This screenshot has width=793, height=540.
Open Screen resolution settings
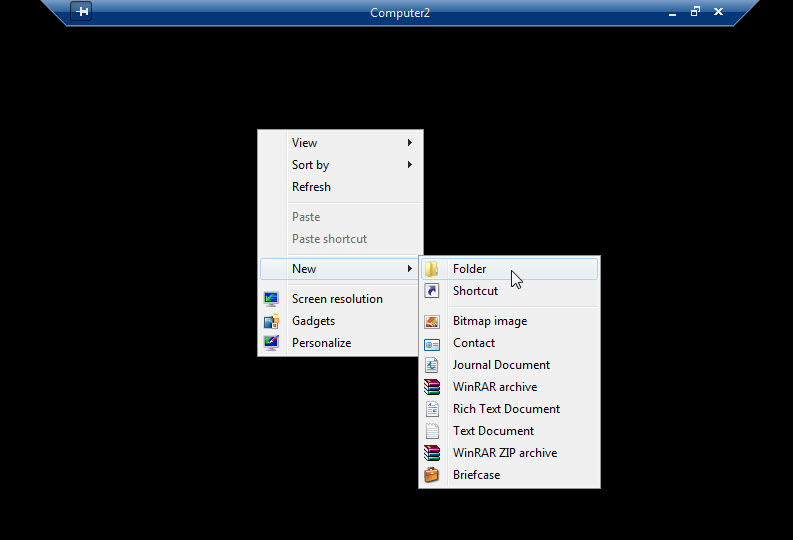coord(340,299)
